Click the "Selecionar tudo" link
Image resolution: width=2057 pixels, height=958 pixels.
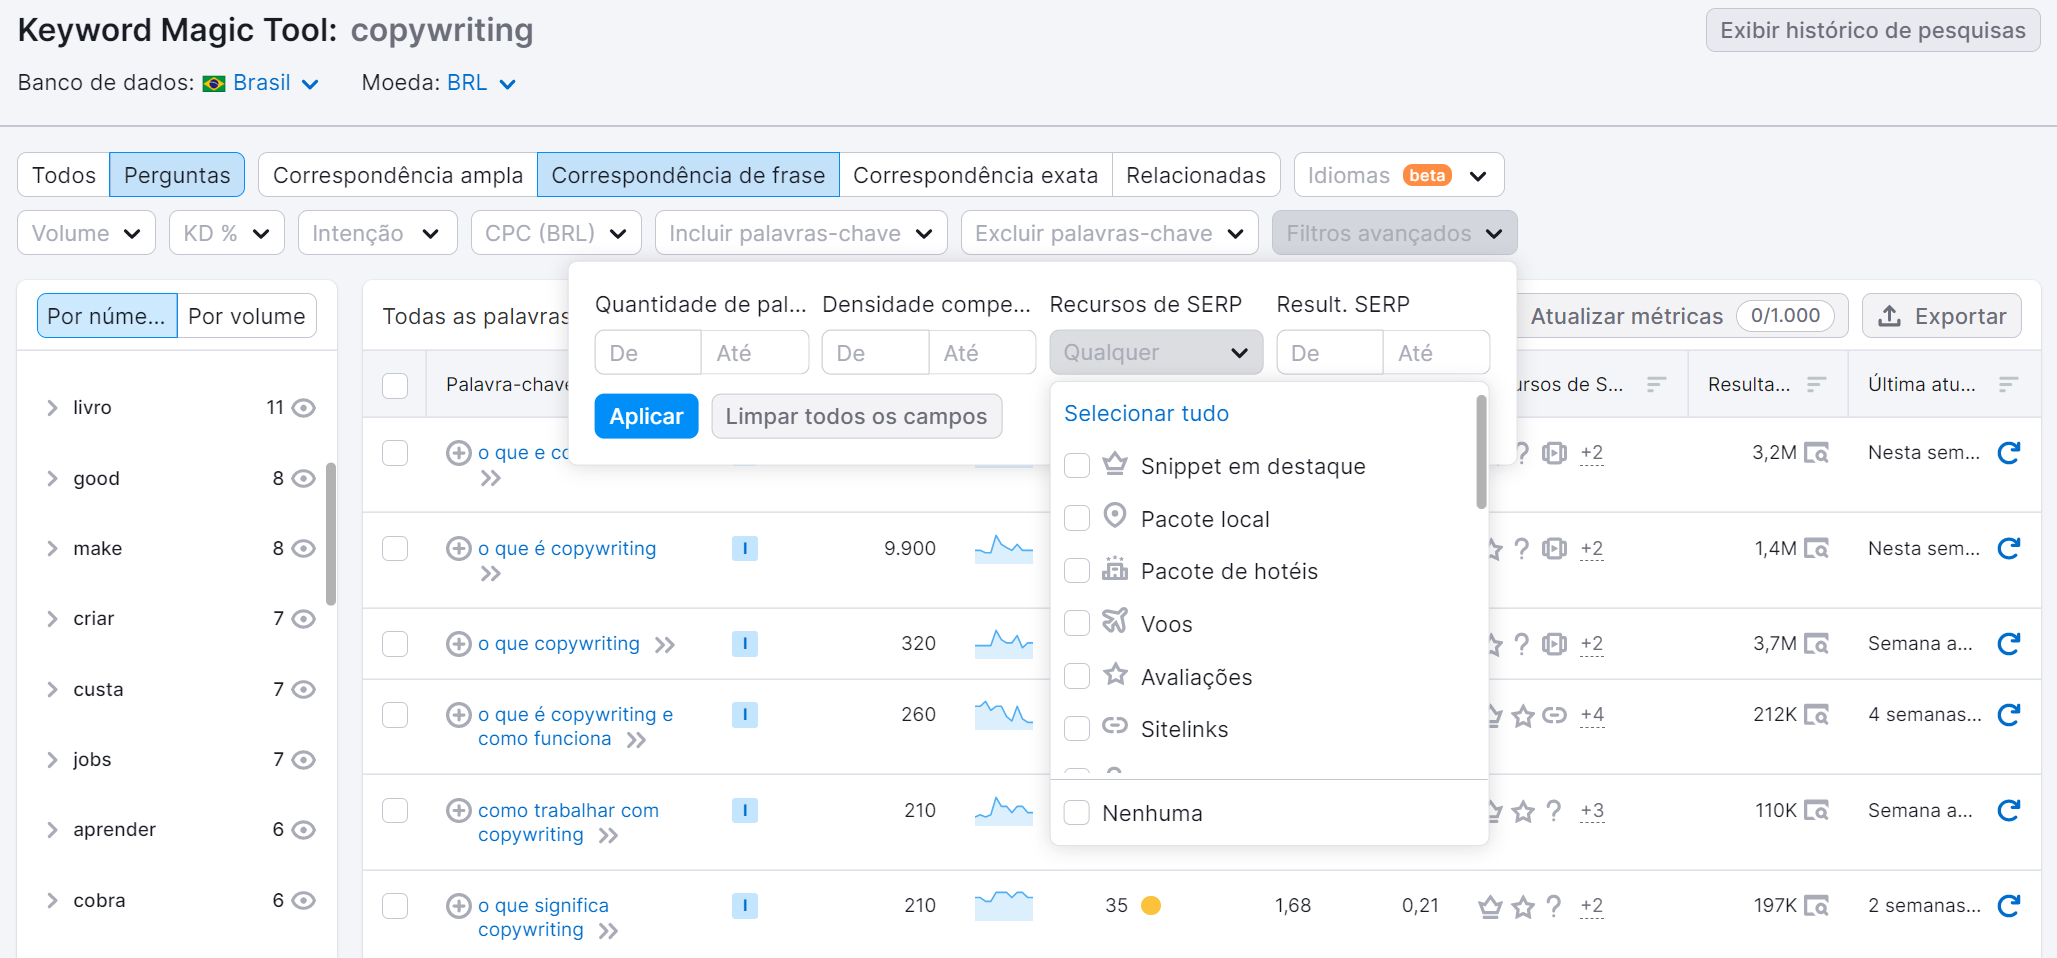point(1146,413)
